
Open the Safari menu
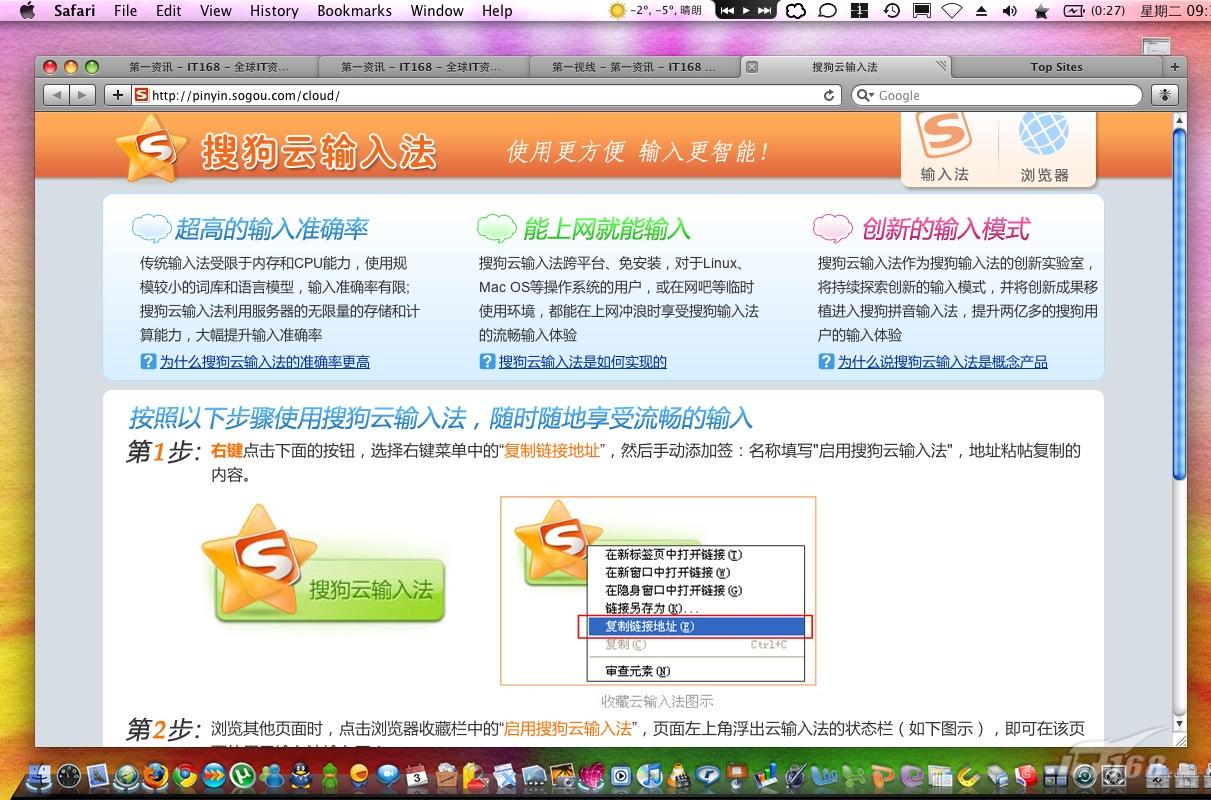click(x=75, y=11)
